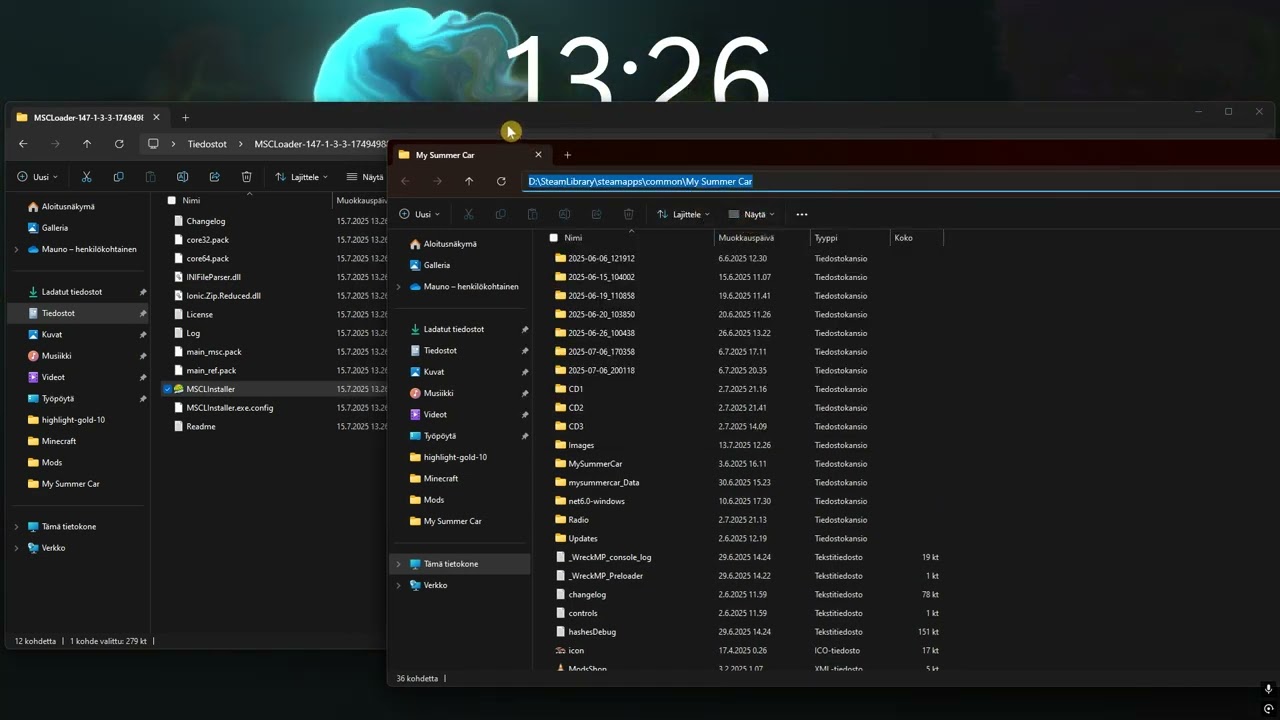Open the three-dots more options menu
The width and height of the screenshot is (1280, 720).
click(801, 214)
